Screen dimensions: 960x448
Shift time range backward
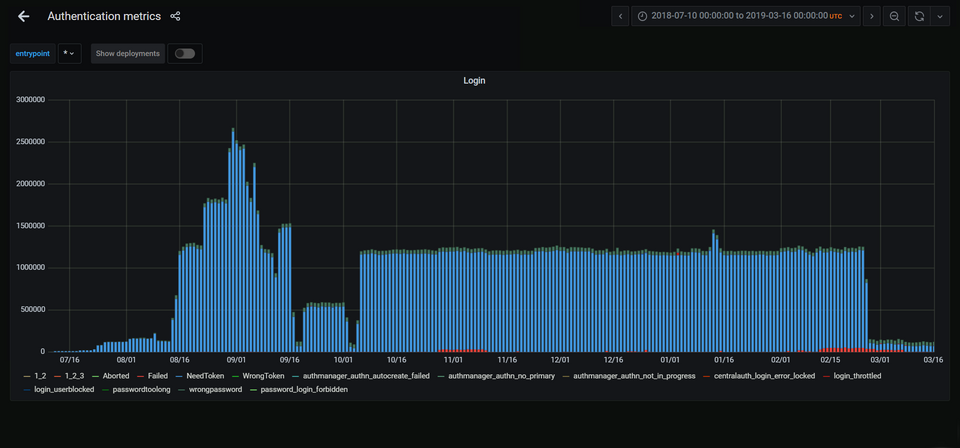point(621,17)
